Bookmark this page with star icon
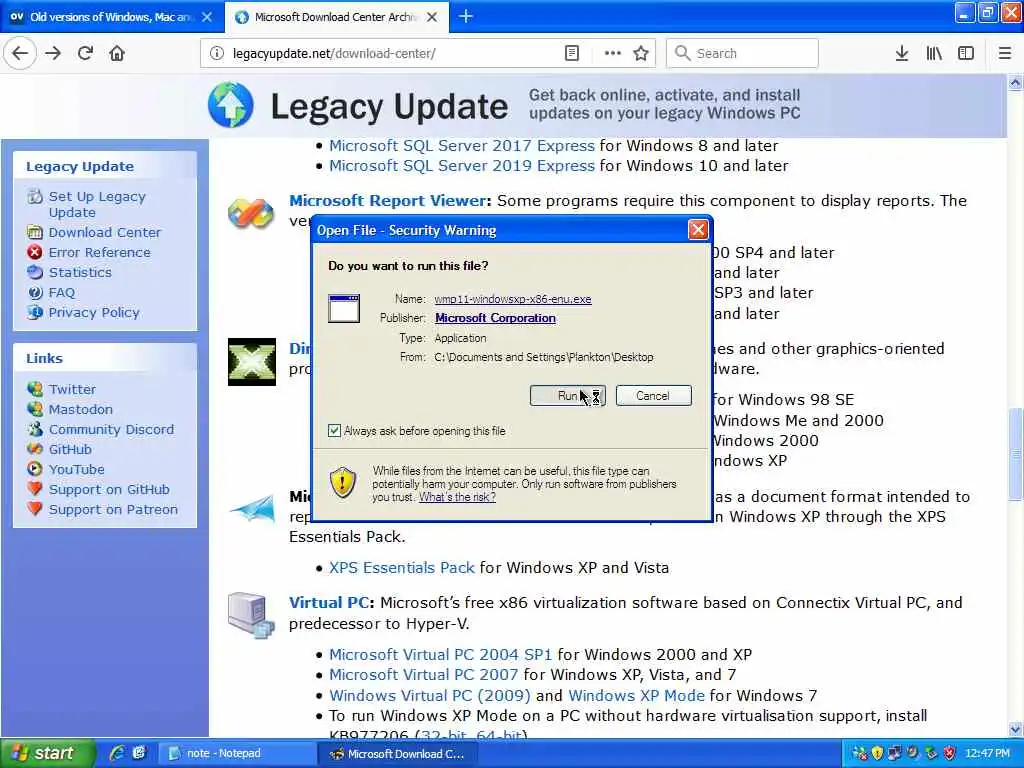The image size is (1024, 768). (x=641, y=53)
